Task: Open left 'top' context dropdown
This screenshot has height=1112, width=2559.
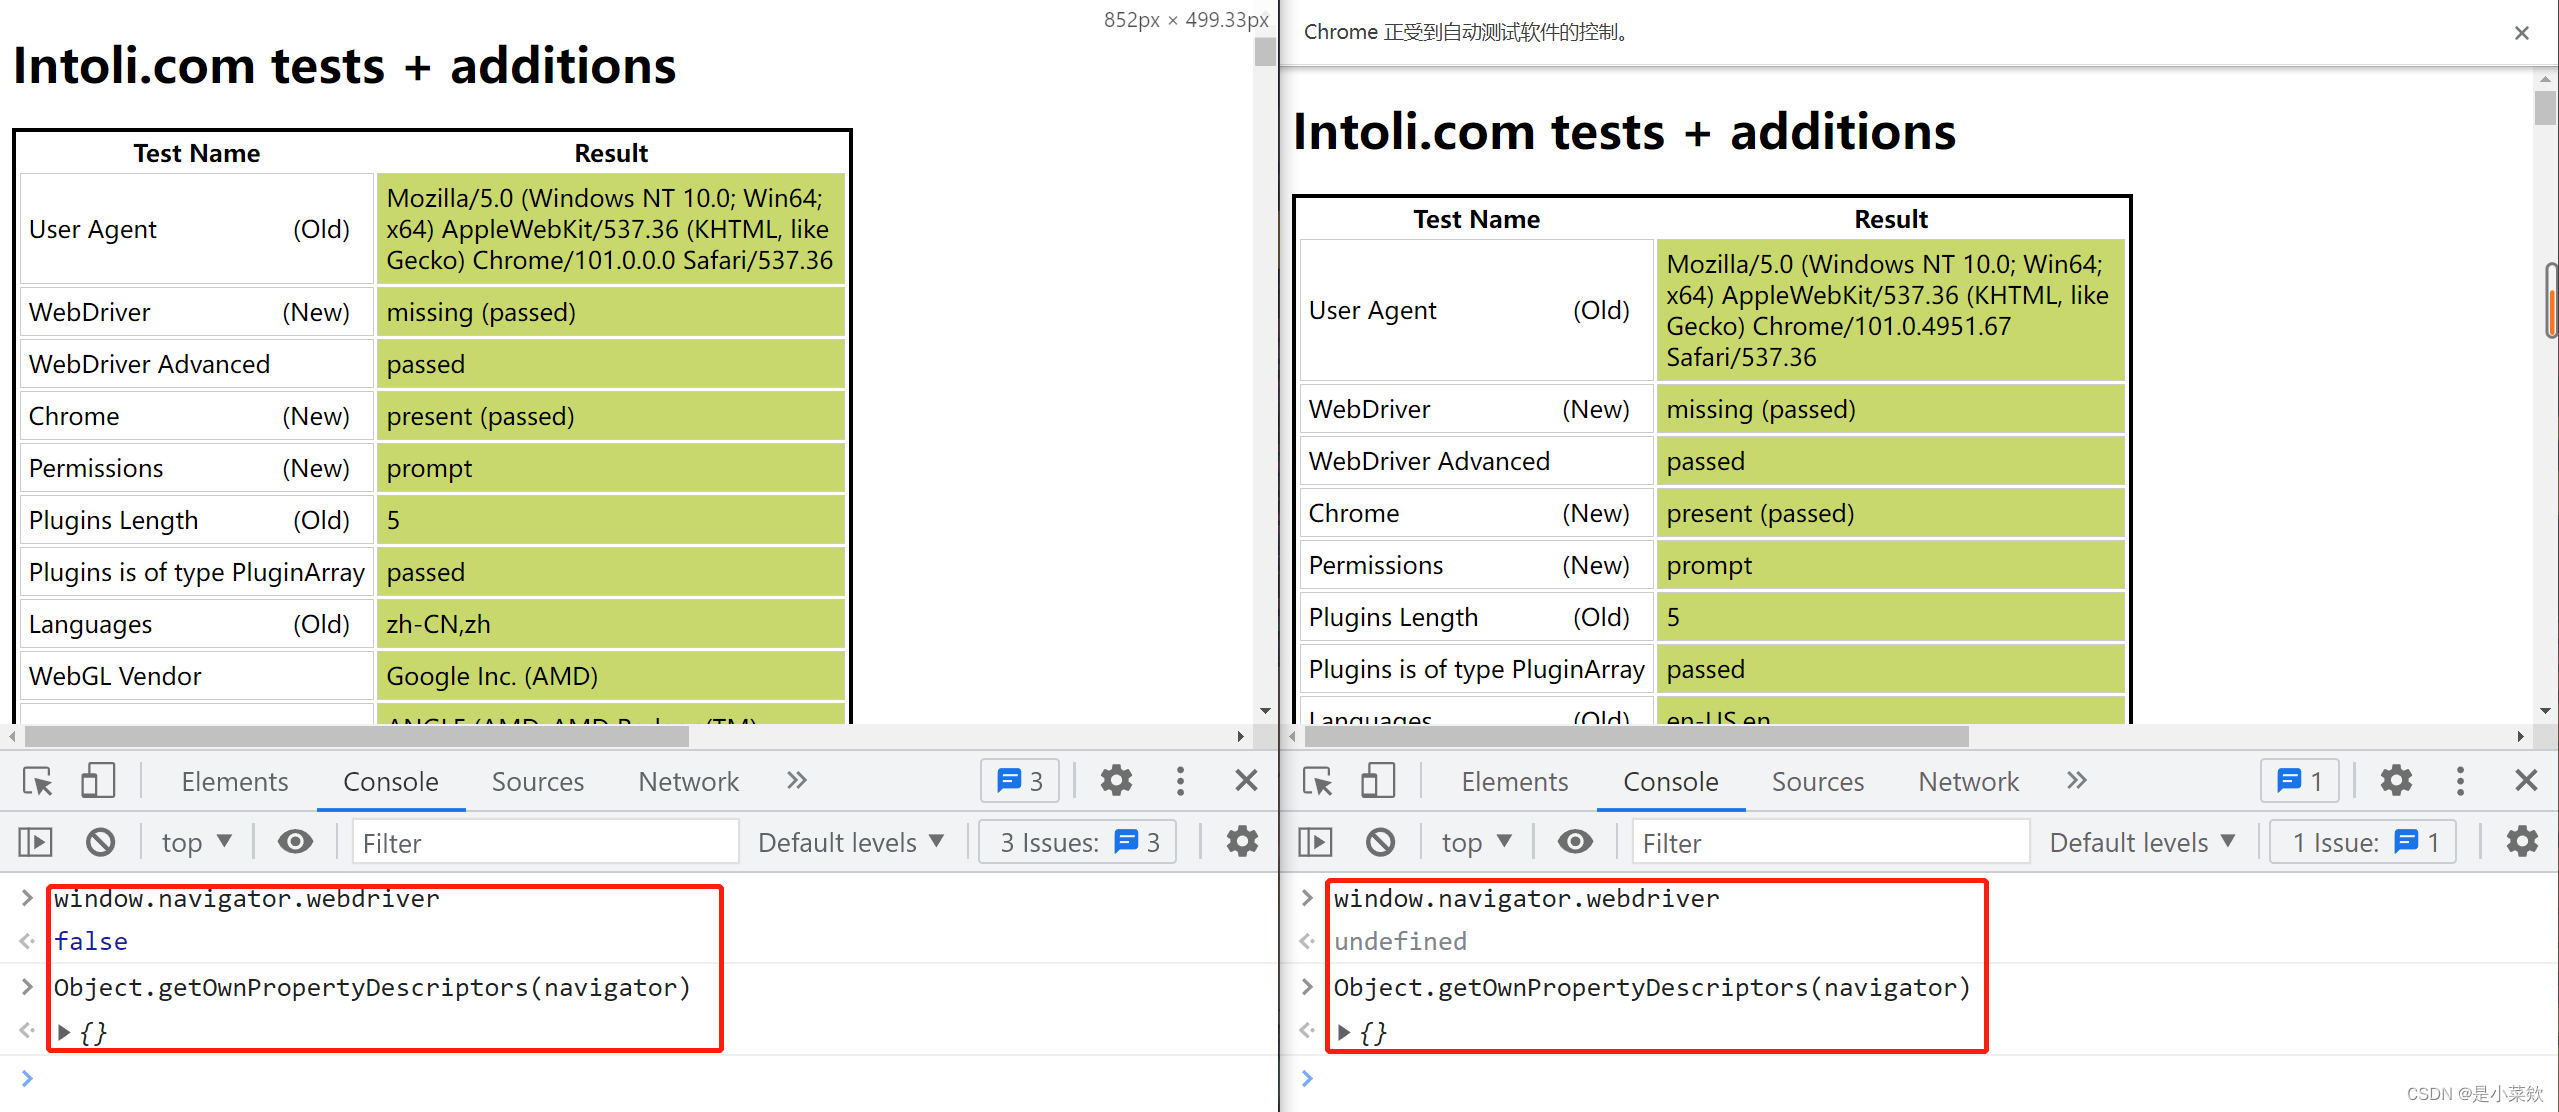Action: [x=196, y=842]
